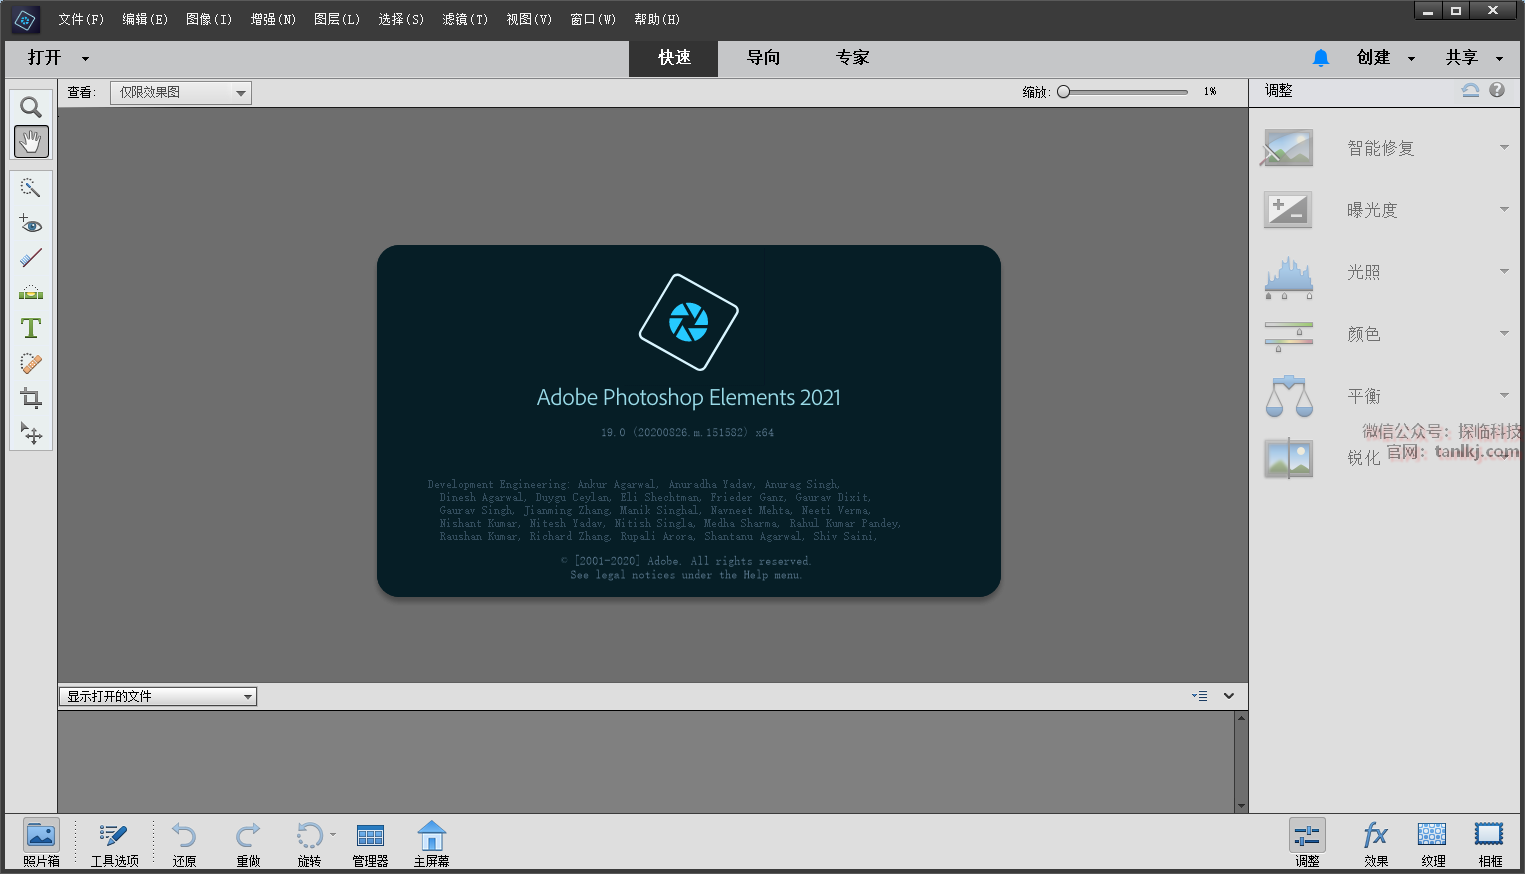Screen dimensions: 1525x874
Task: Open the view mode dropdown
Action: pyautogui.click(x=180, y=93)
